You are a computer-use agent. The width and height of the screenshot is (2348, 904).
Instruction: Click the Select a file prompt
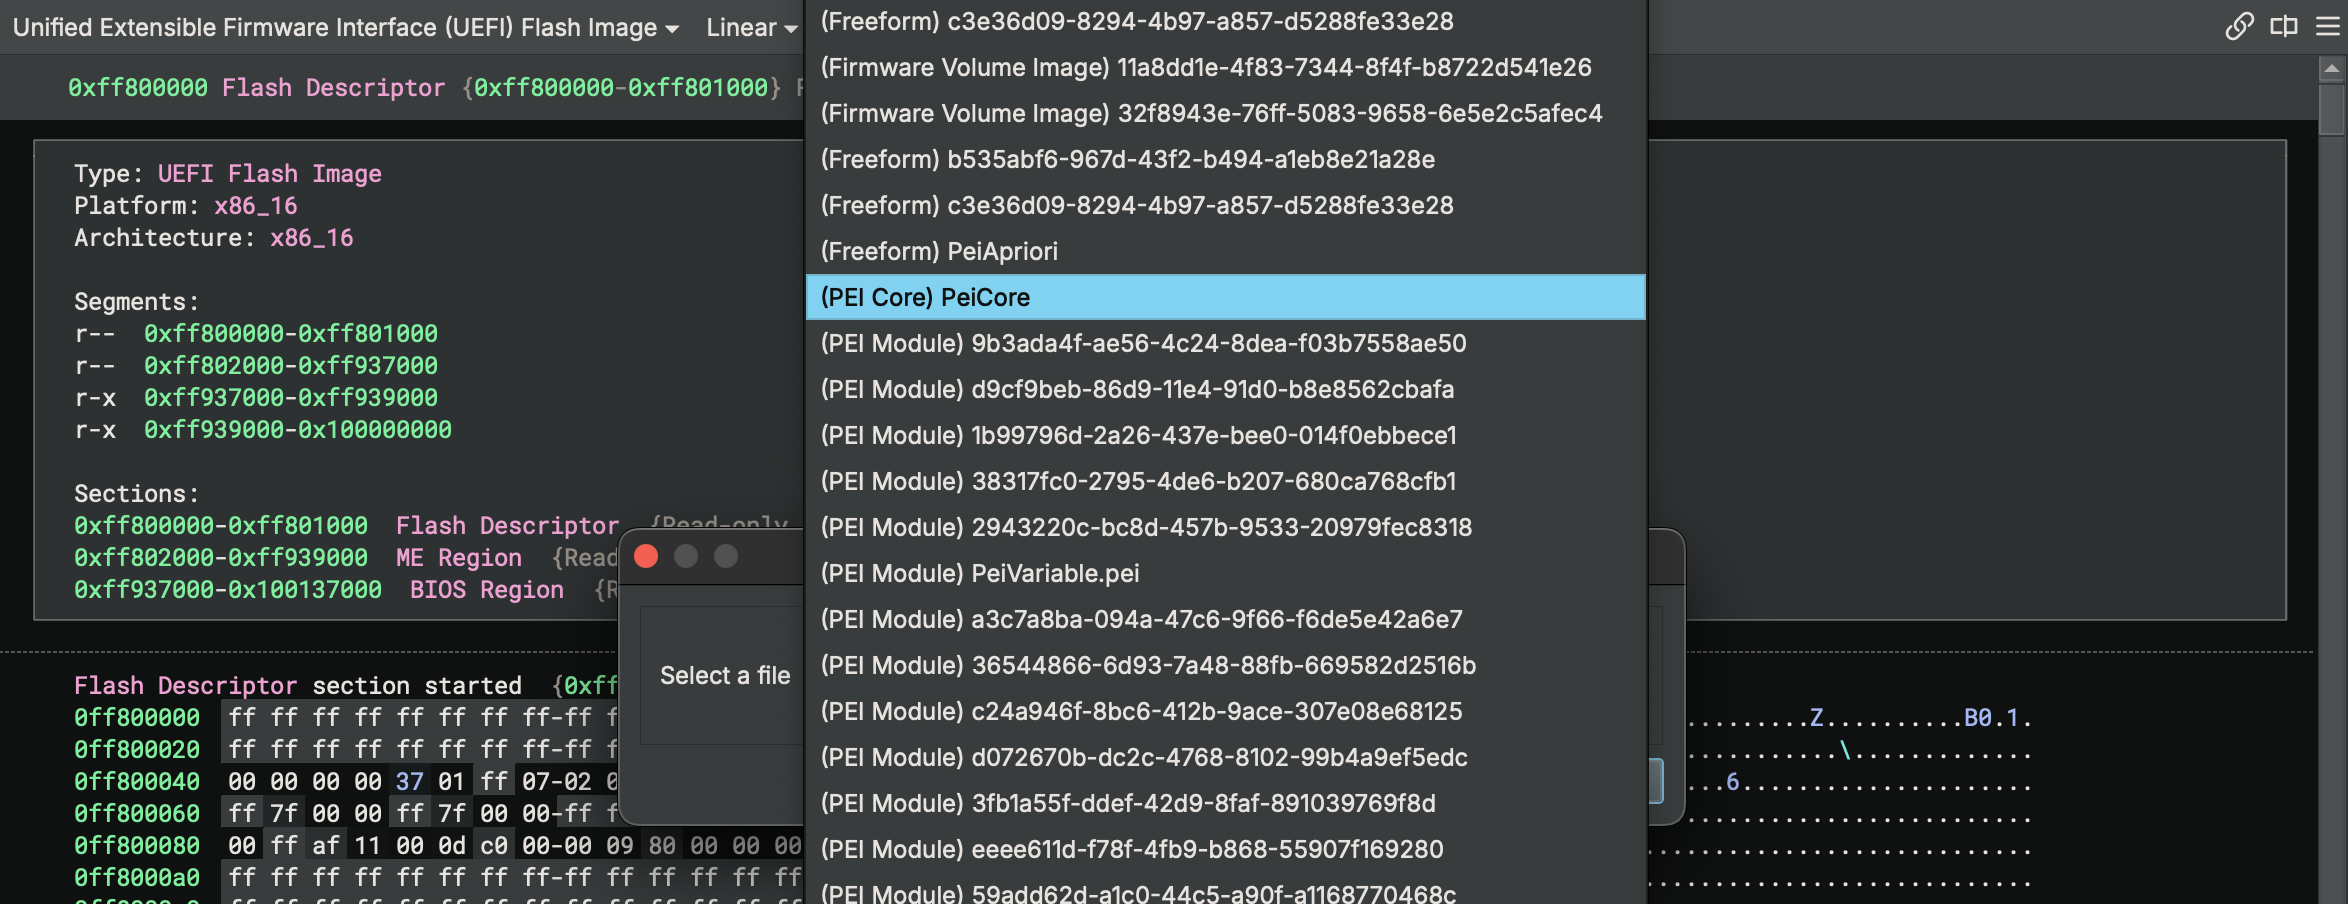point(724,675)
